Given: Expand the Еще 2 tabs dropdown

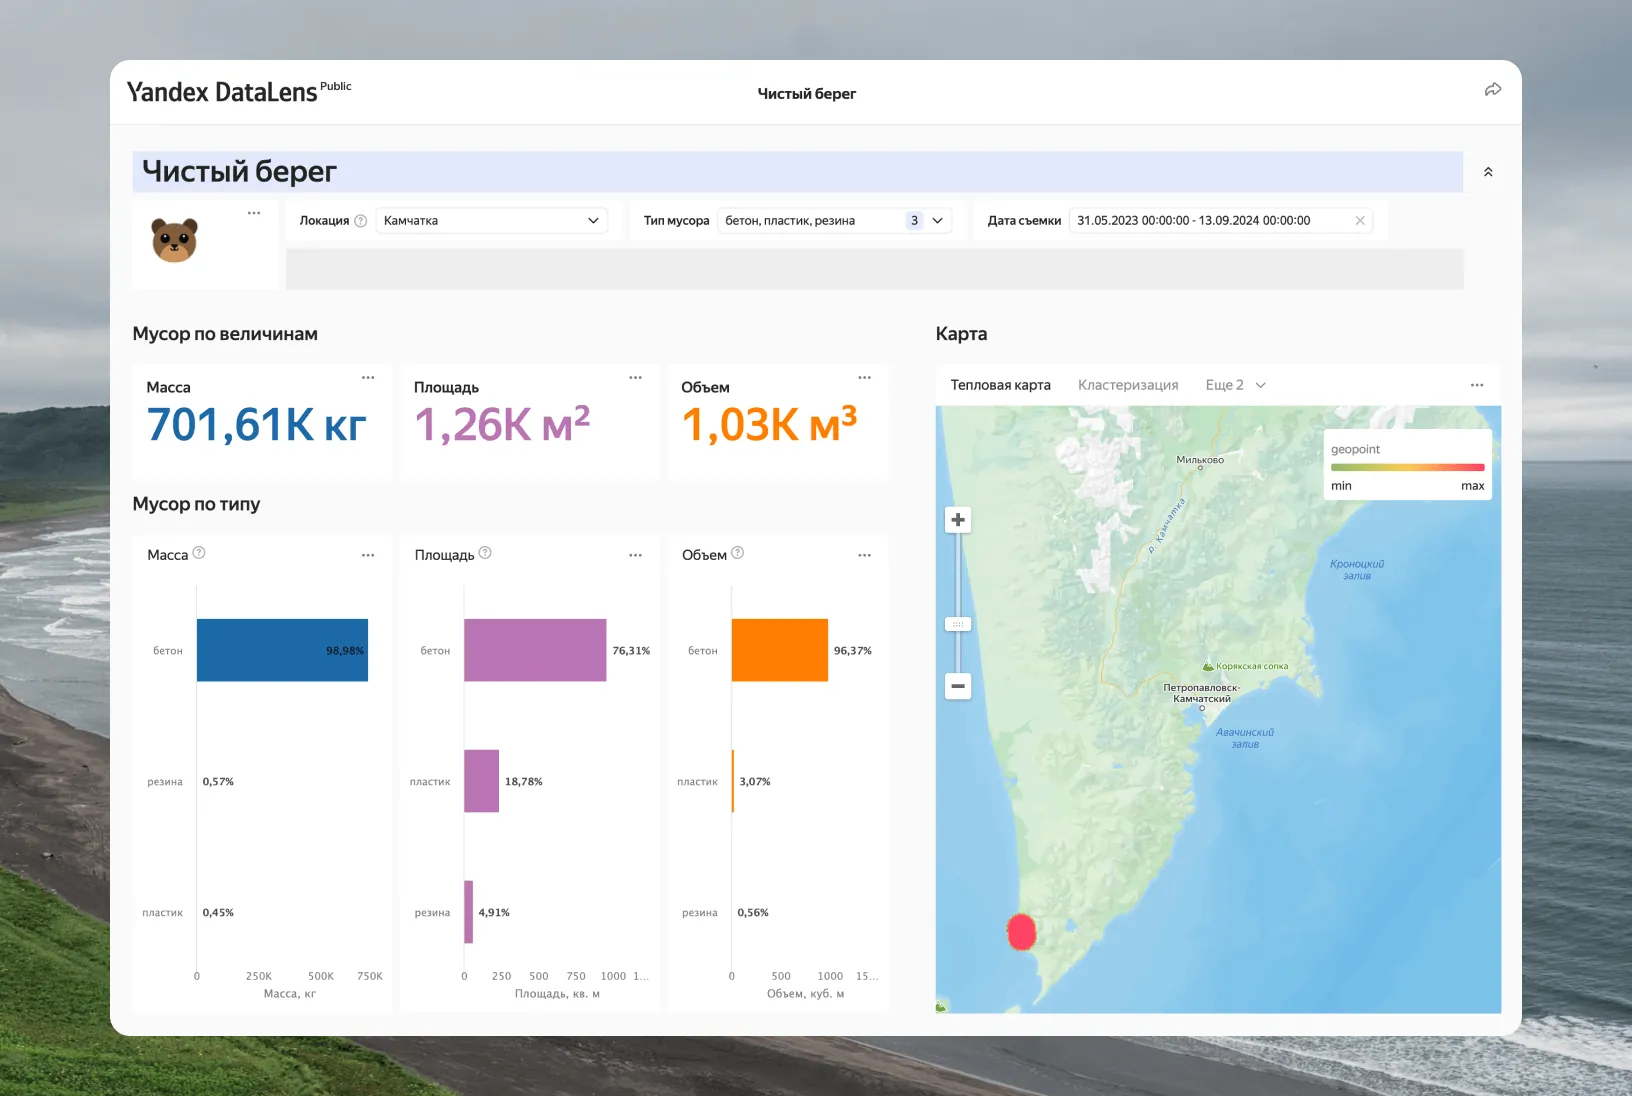Looking at the screenshot, I should click(1235, 385).
